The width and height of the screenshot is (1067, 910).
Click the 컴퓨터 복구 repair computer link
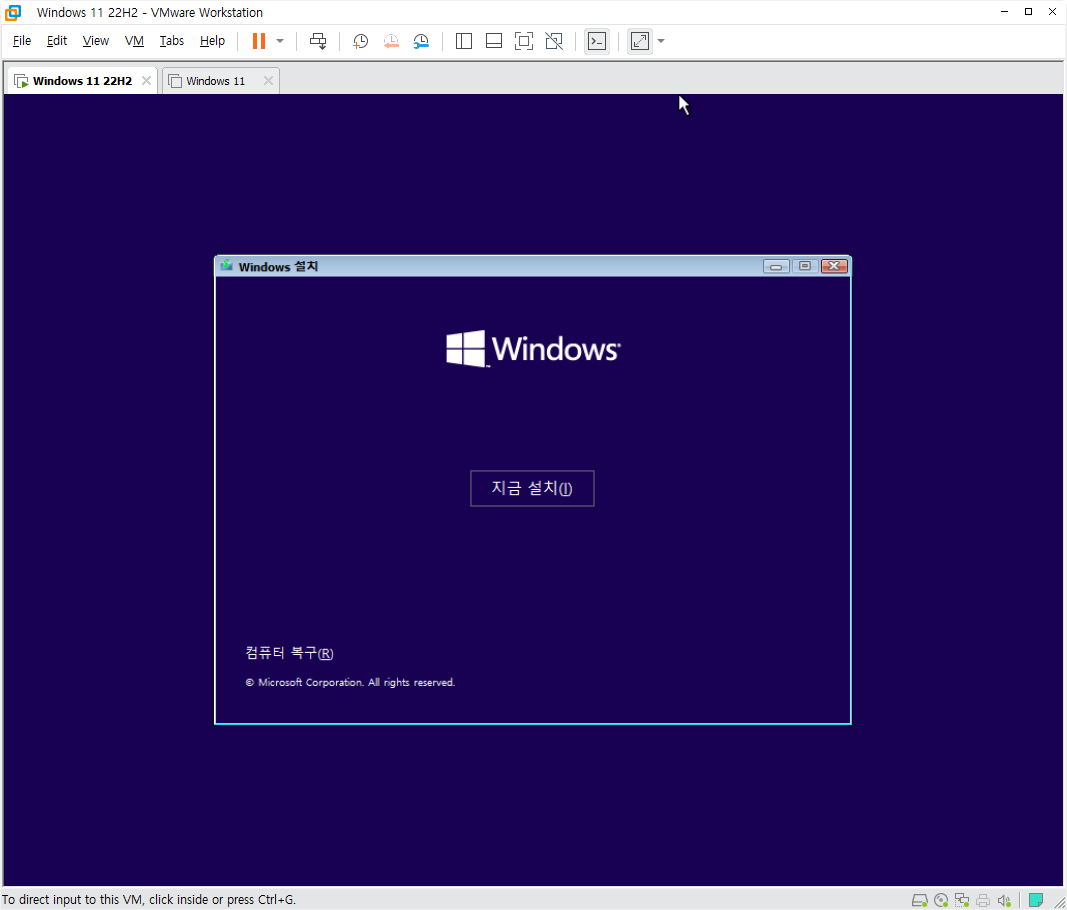tap(289, 653)
